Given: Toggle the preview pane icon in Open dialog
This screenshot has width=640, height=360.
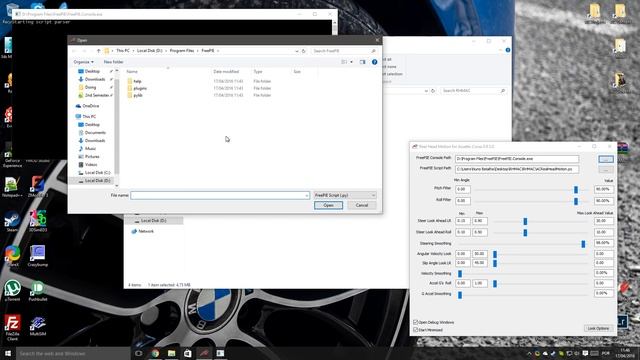Looking at the screenshot, I should click(x=362, y=62).
